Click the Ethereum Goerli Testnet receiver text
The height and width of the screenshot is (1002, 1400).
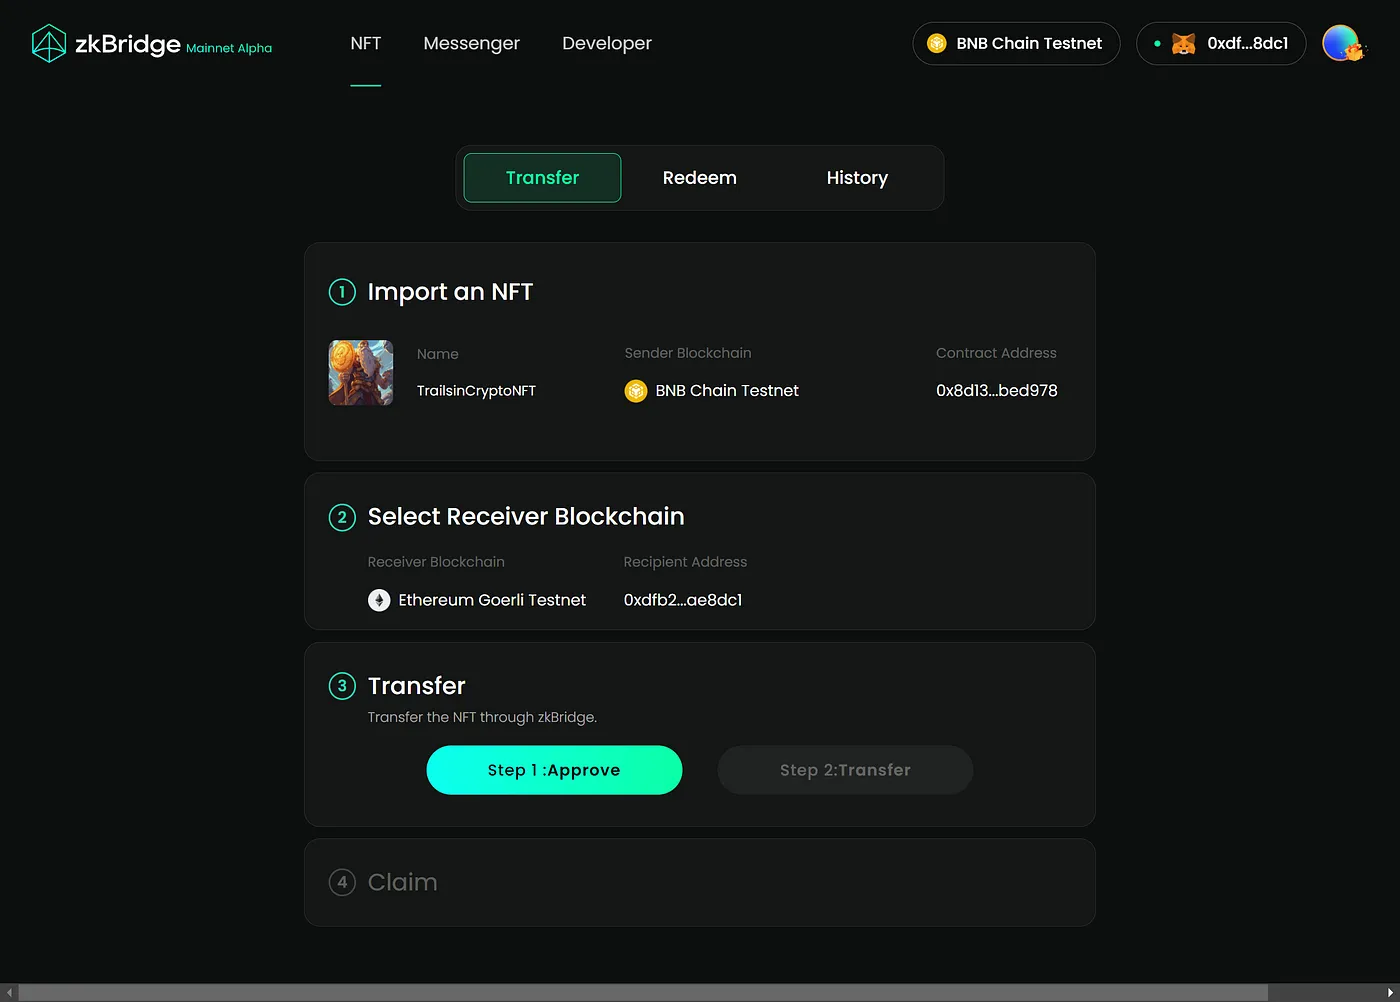[x=492, y=600]
